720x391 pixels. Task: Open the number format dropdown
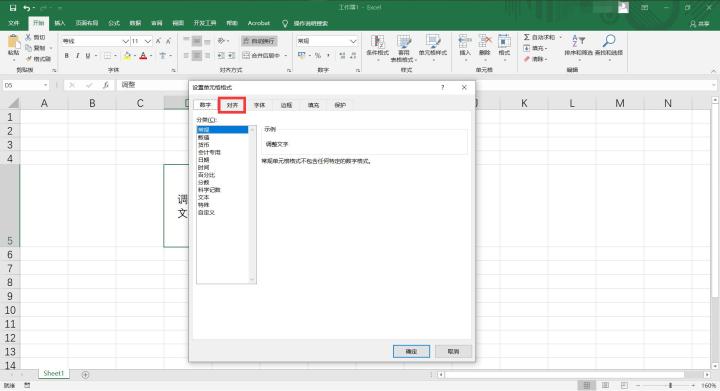(353, 41)
